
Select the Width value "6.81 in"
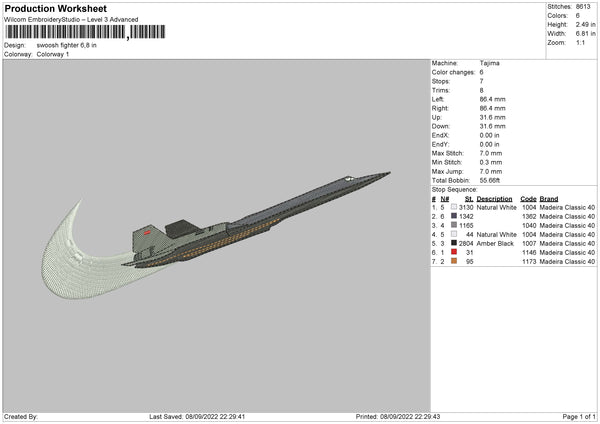tap(585, 34)
